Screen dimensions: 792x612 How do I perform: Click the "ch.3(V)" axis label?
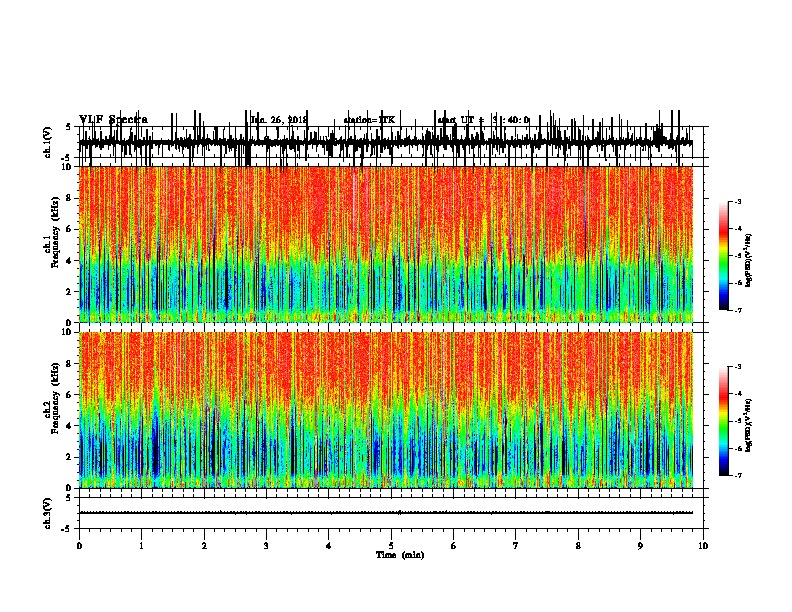click(47, 514)
